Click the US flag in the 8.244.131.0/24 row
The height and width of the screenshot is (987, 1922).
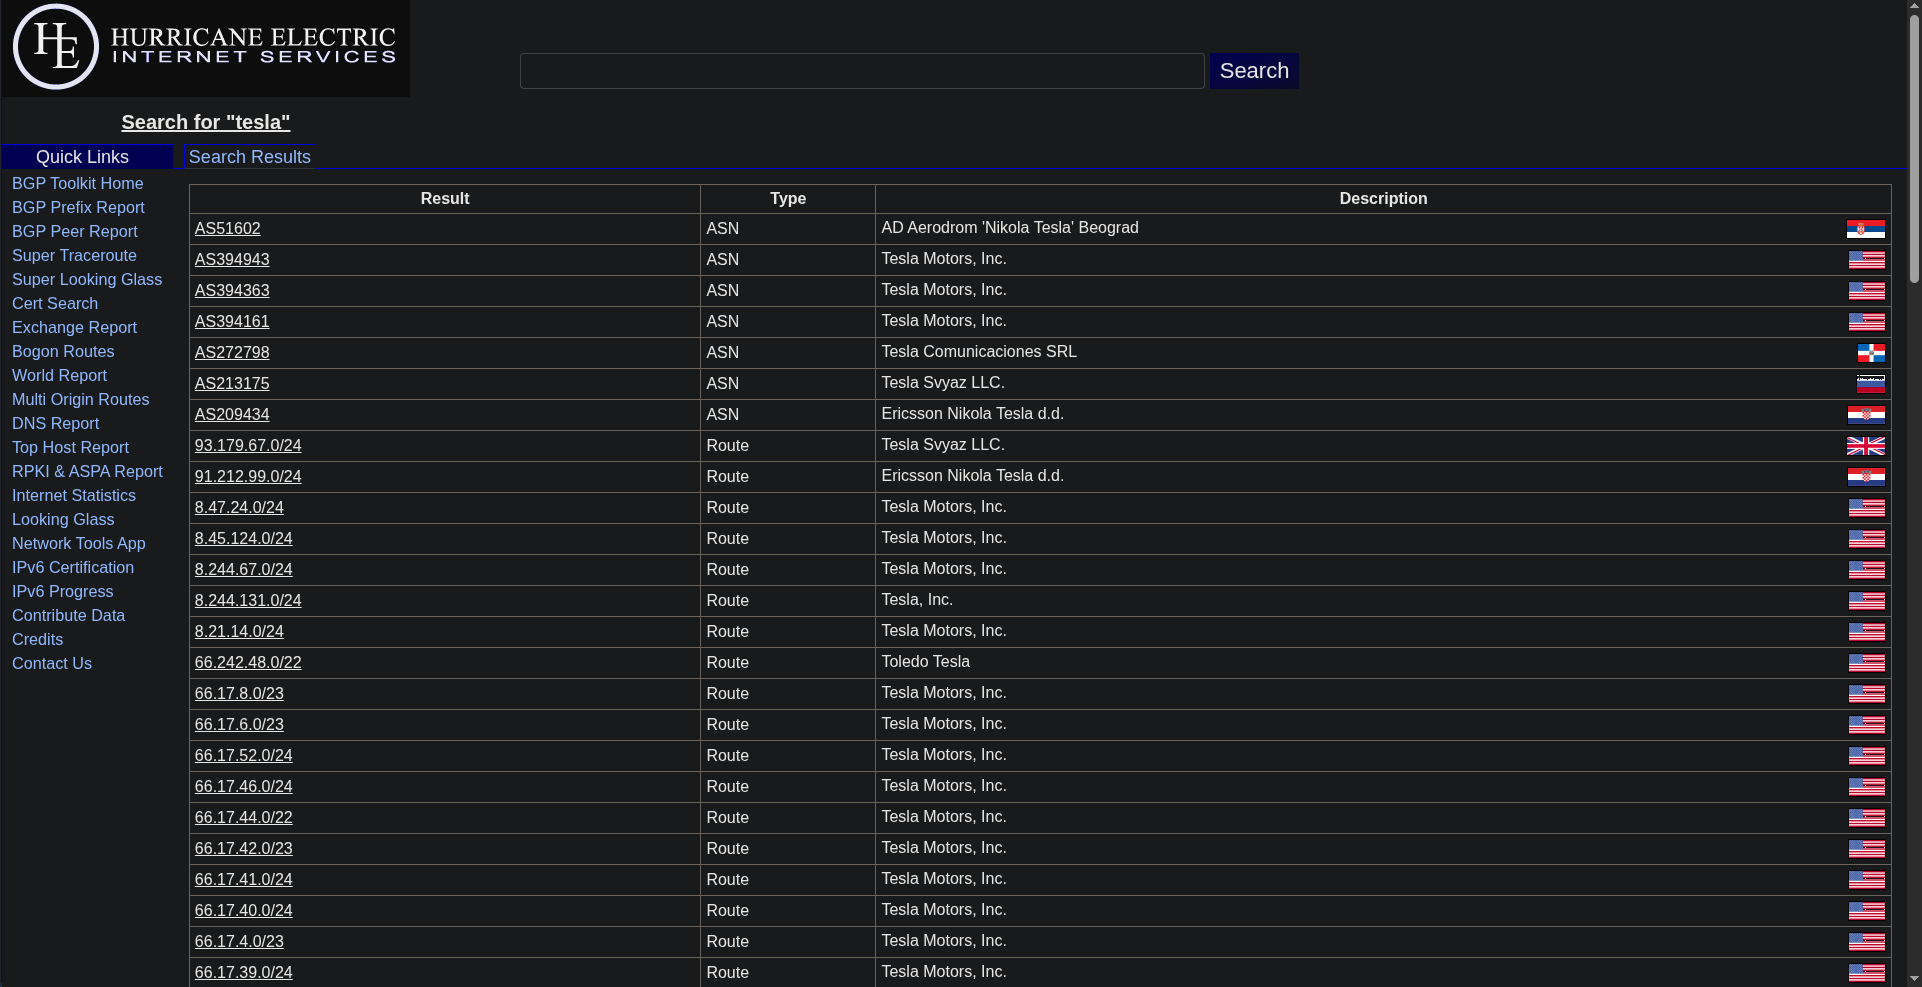tap(1867, 601)
